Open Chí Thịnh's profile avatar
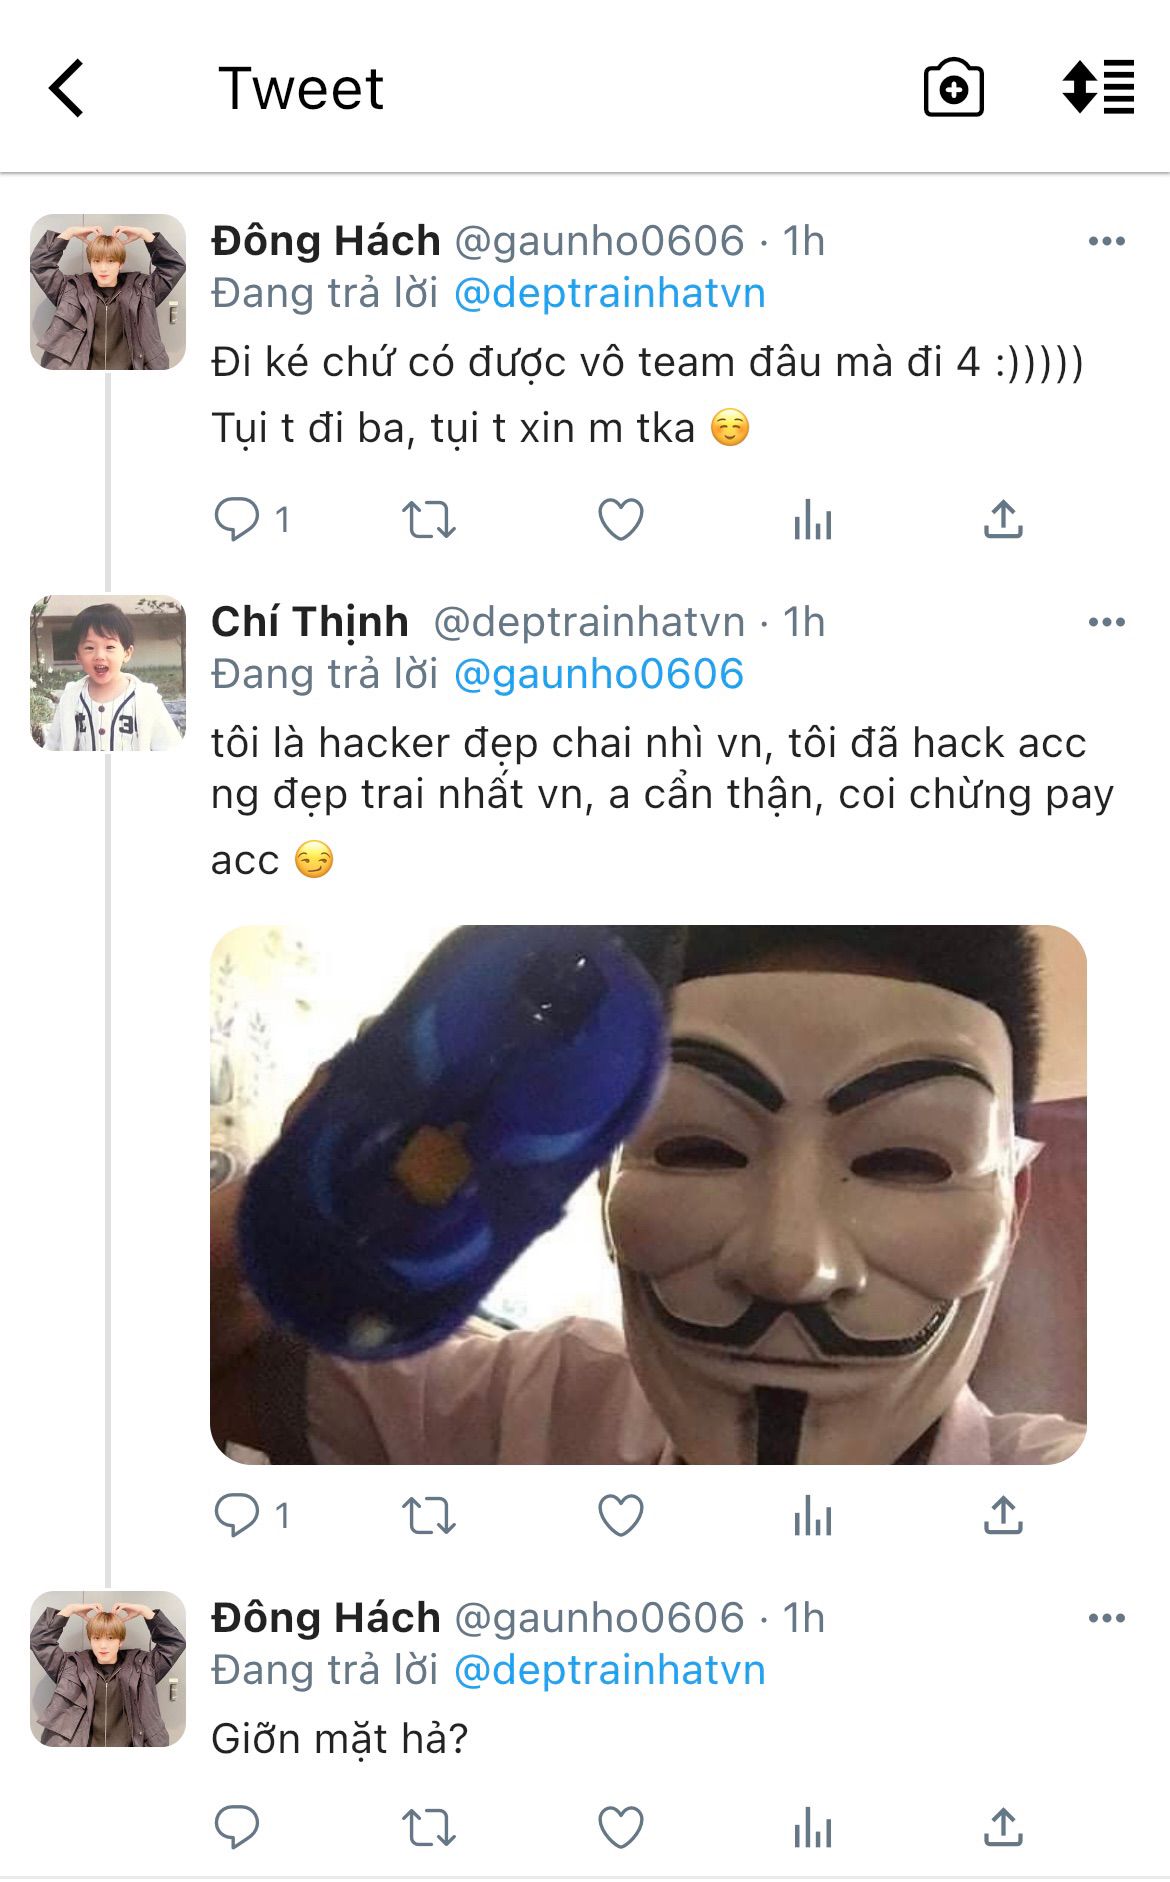Screen dimensions: 1170x1882 pyautogui.click(x=108, y=673)
